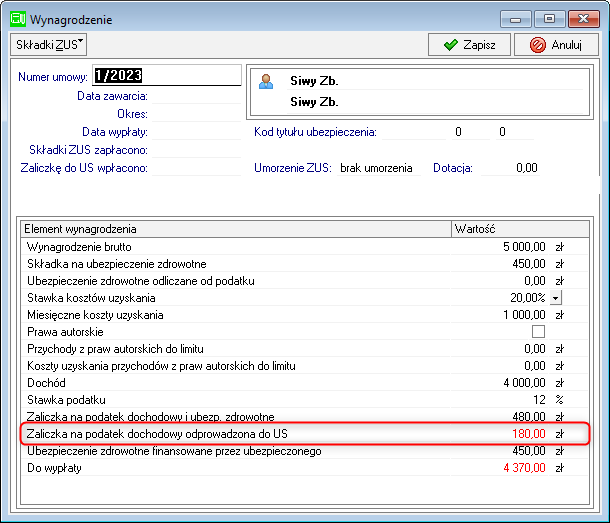Image resolution: width=610 pixels, height=523 pixels.
Task: Select the Do wypłaty row
Action: (x=305, y=468)
